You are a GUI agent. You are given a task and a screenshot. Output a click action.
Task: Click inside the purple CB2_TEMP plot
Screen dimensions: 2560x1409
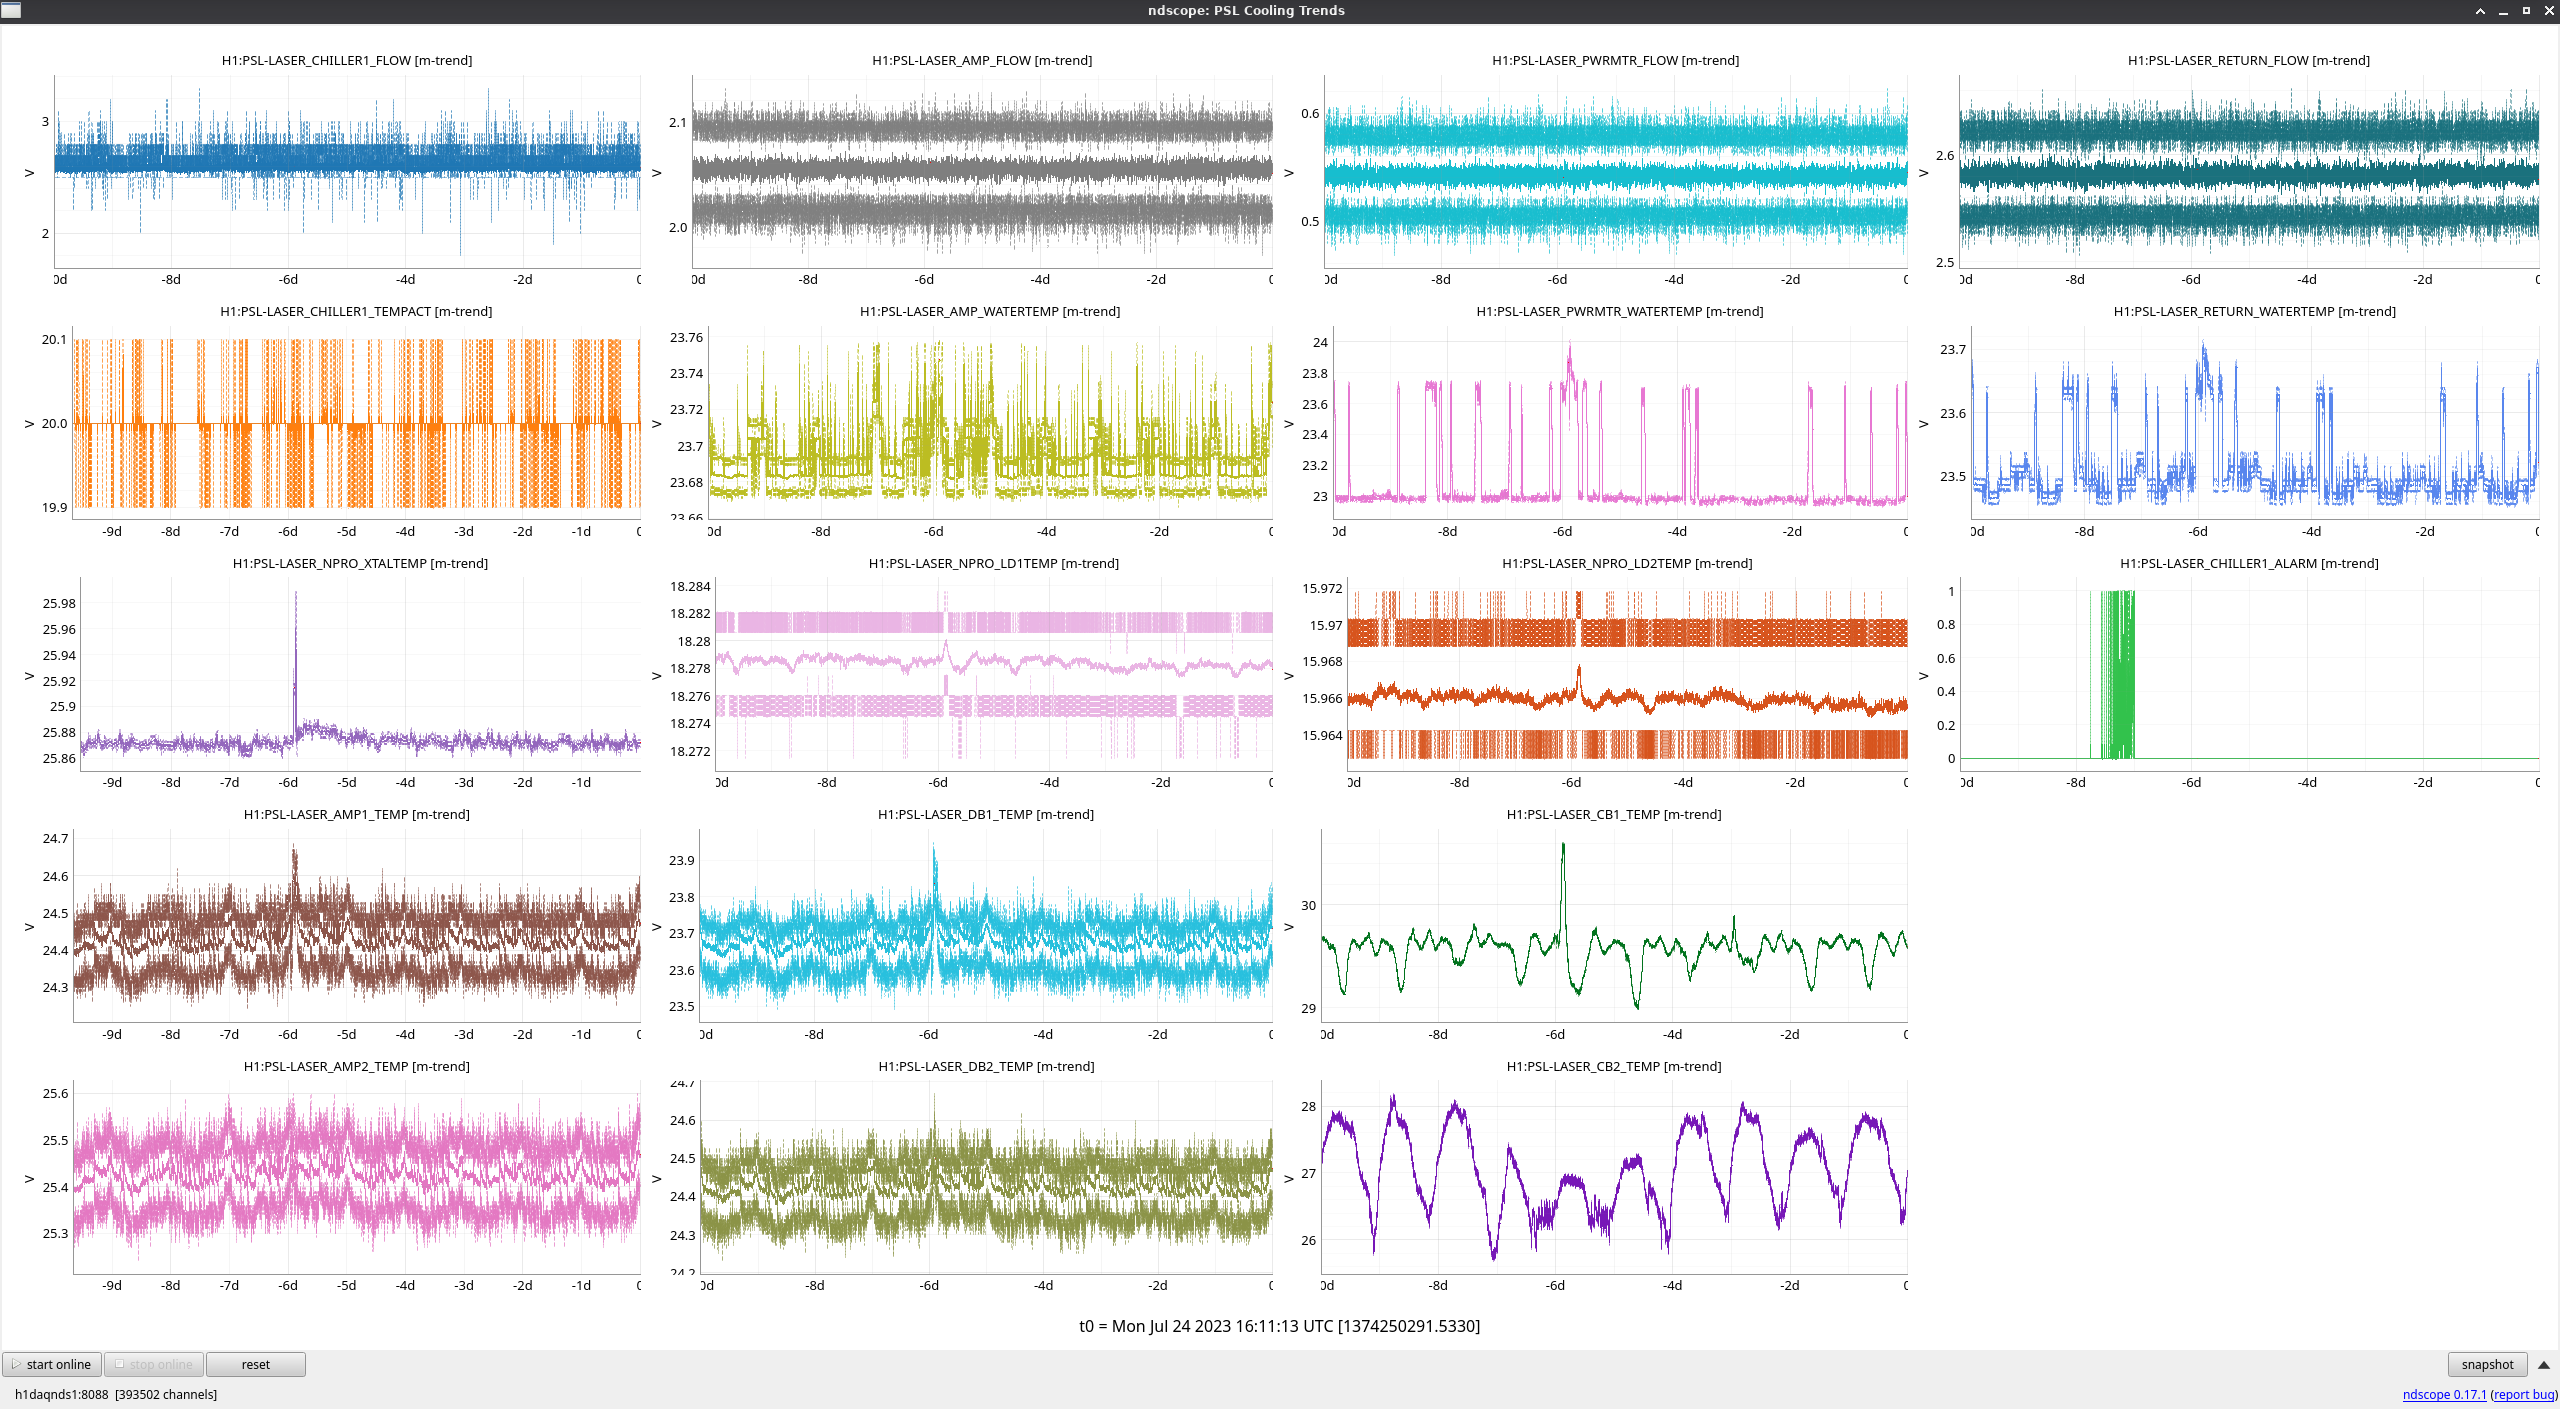(x=1614, y=1177)
